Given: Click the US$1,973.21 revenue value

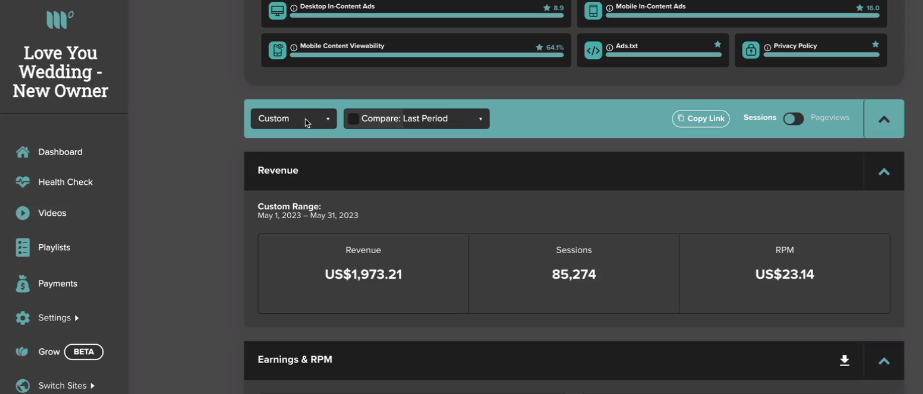Looking at the screenshot, I should [x=363, y=274].
